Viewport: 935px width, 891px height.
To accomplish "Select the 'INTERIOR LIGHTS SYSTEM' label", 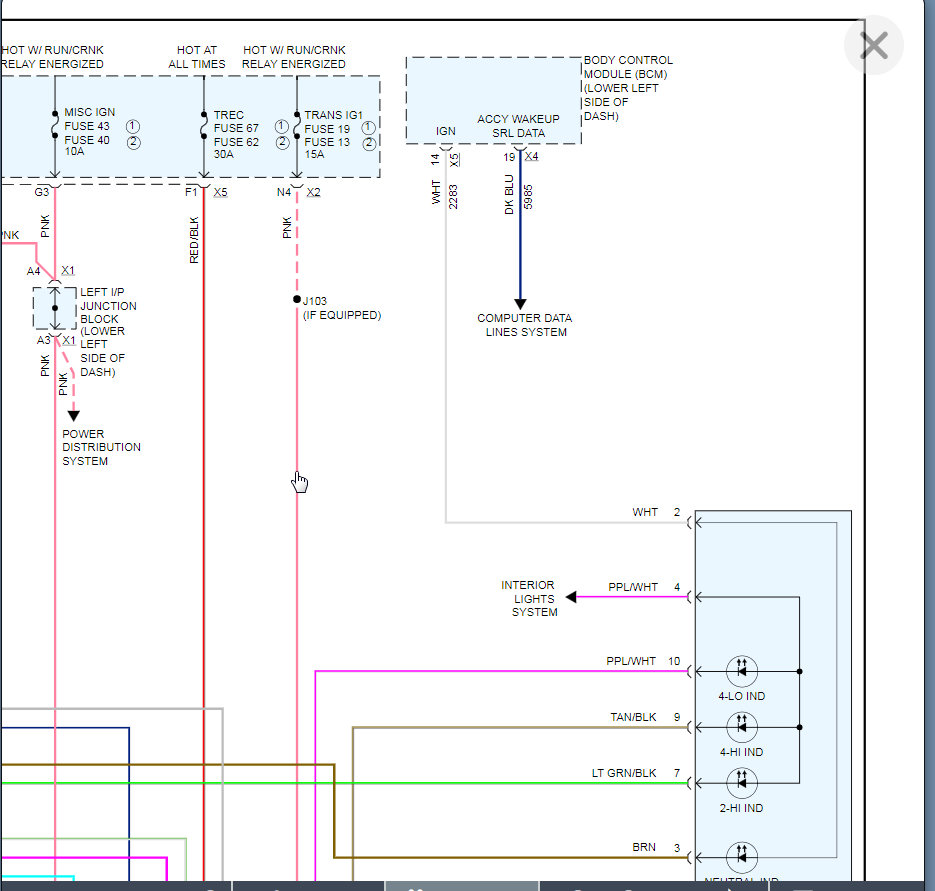I will (x=530, y=598).
